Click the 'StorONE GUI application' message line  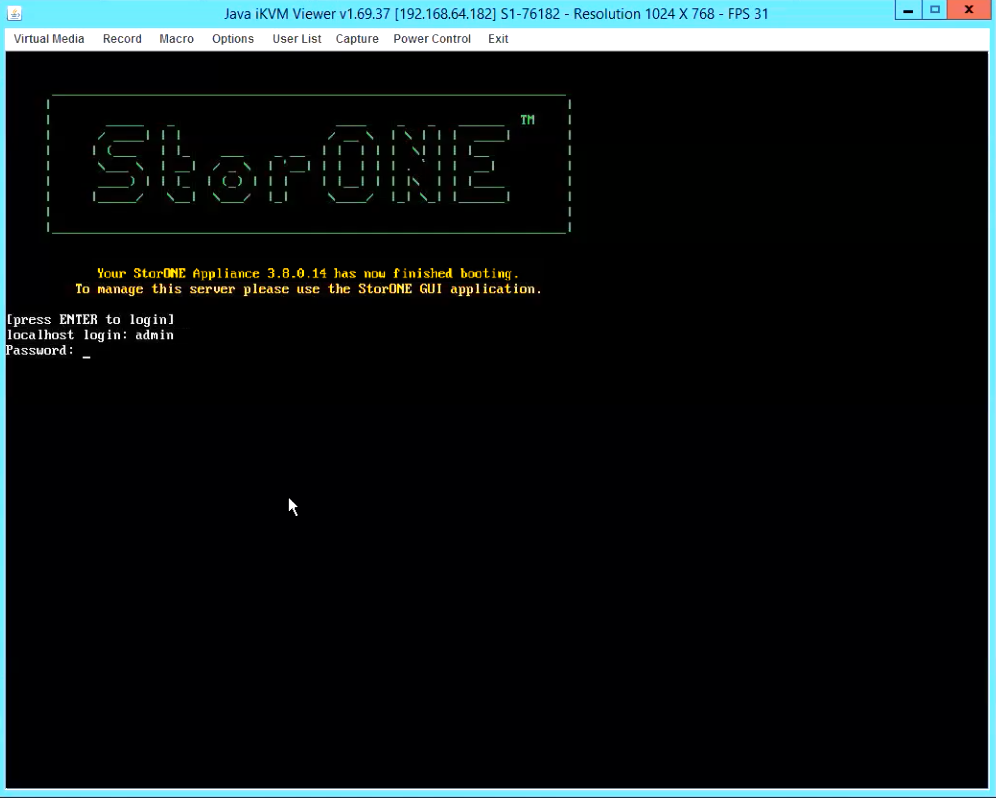[308, 289]
